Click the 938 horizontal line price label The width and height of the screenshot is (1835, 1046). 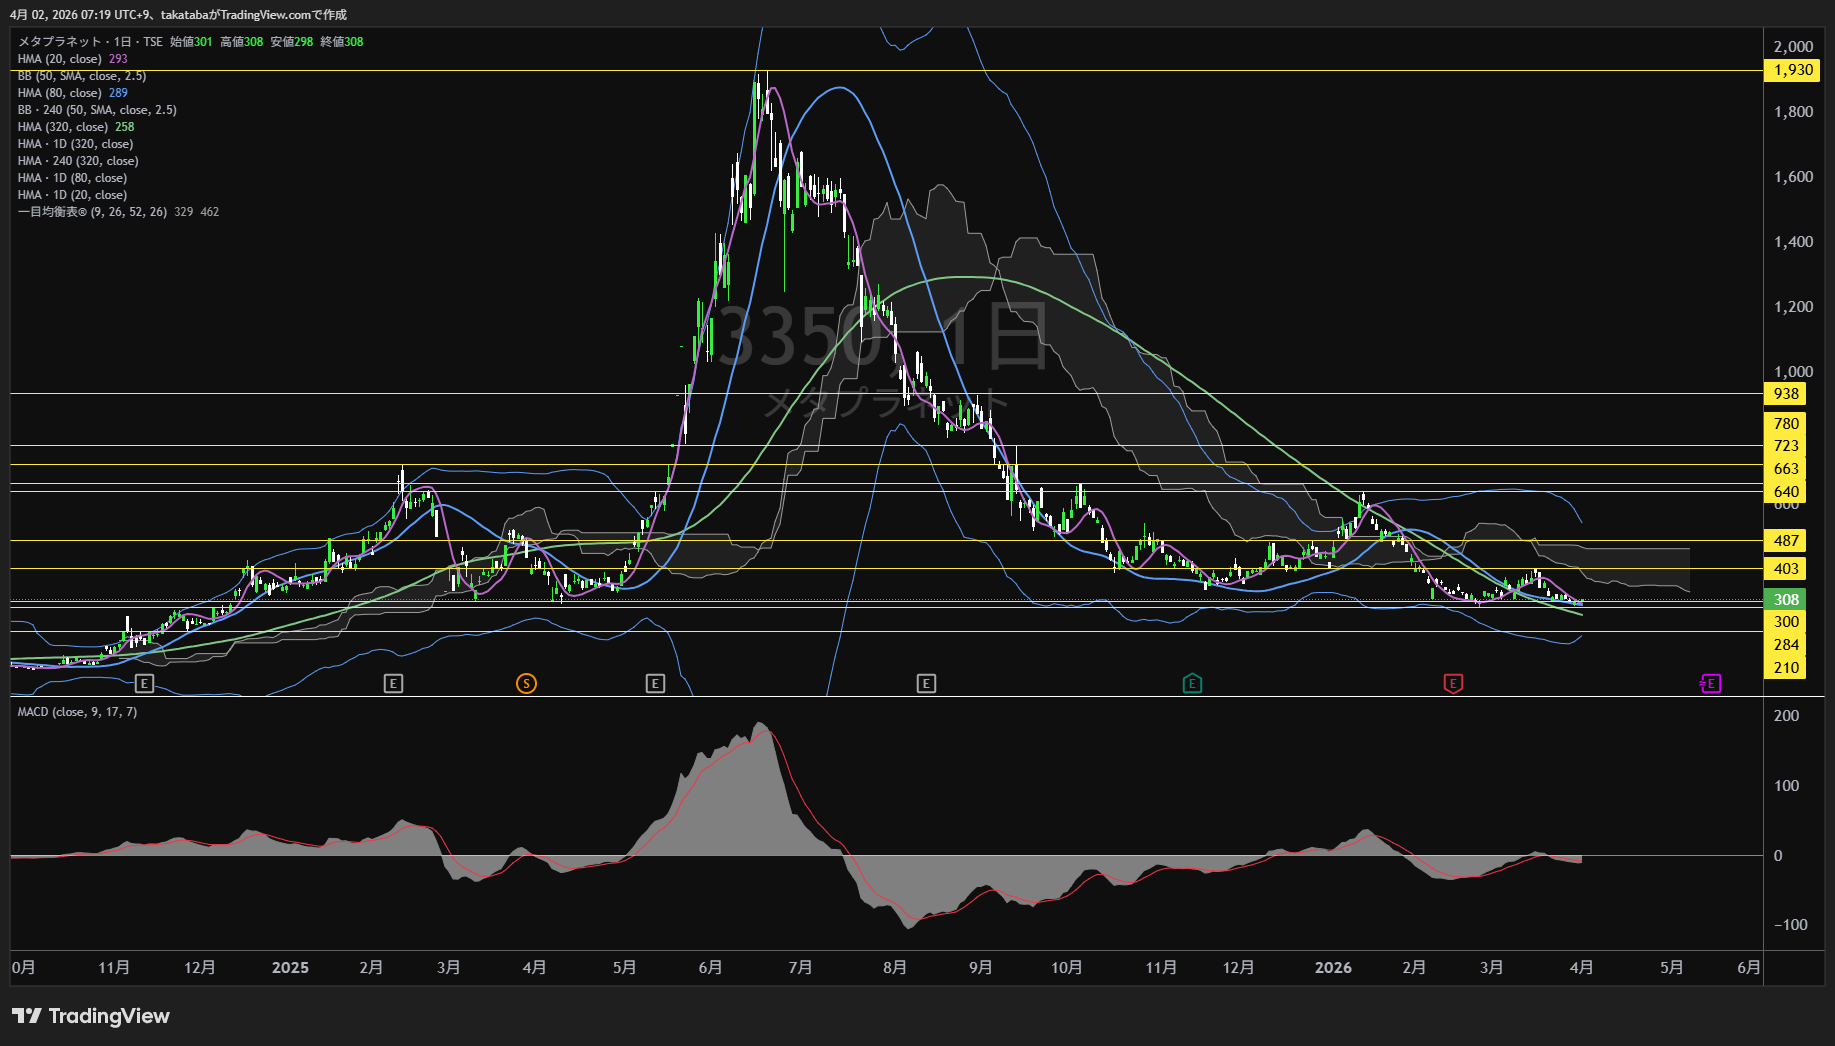tap(1786, 394)
